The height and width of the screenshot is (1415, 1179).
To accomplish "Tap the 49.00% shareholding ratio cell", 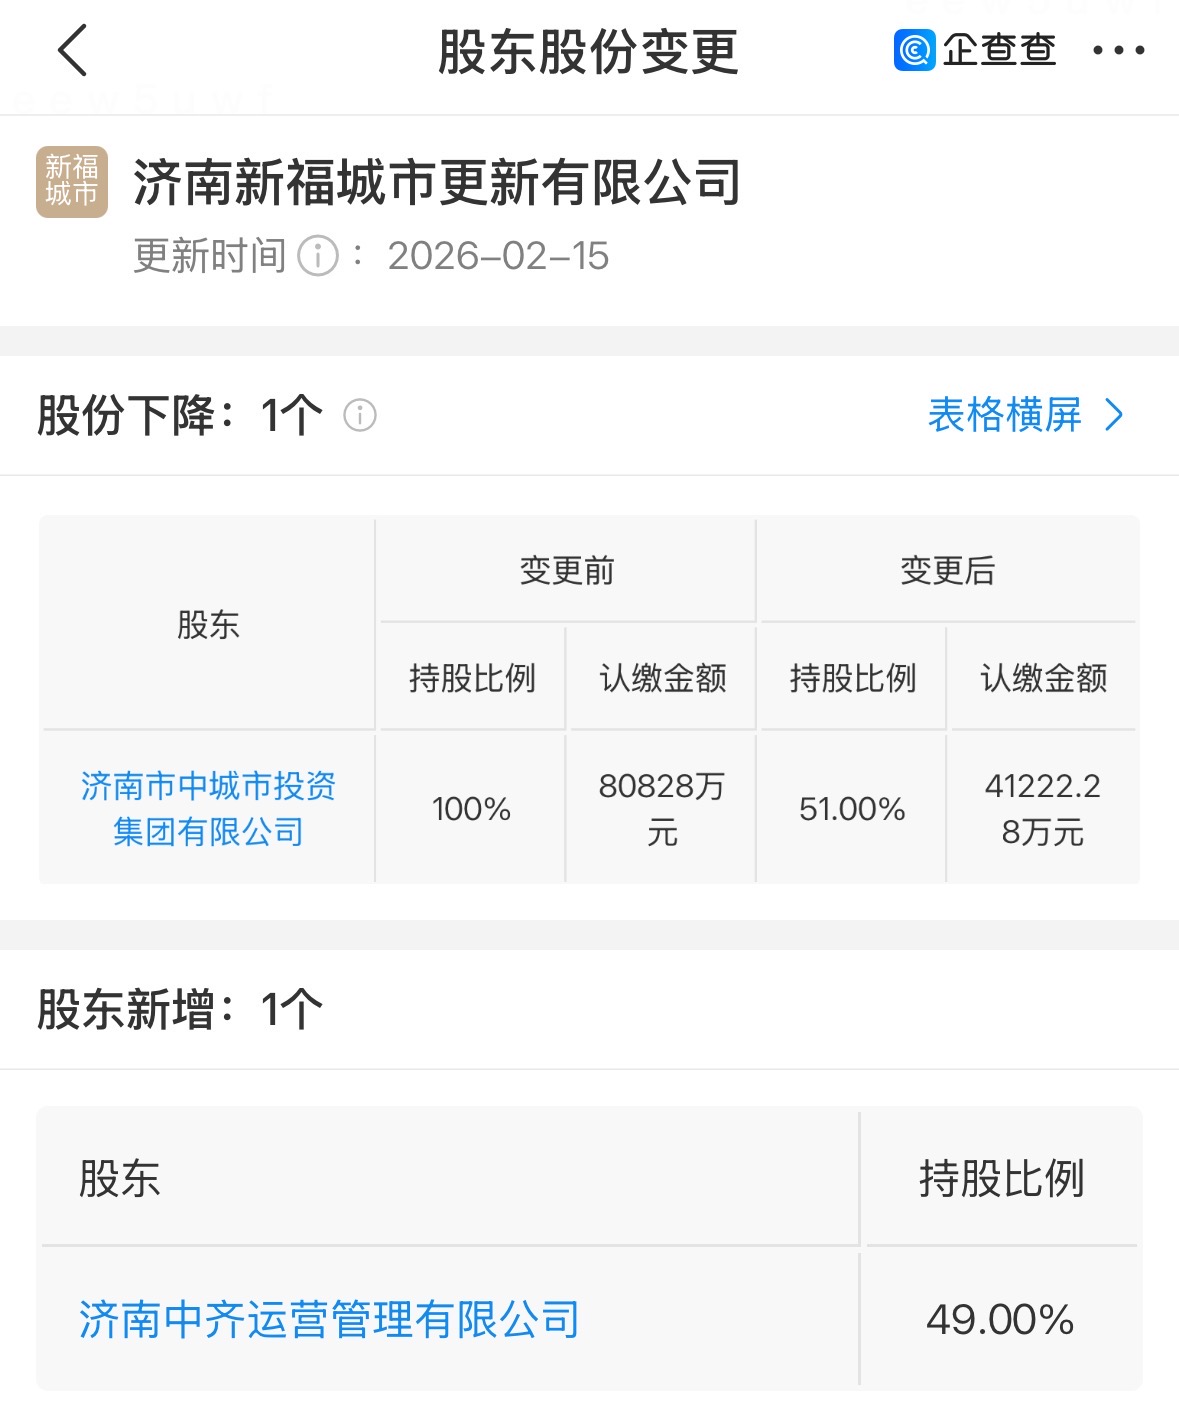I will tap(1000, 1319).
